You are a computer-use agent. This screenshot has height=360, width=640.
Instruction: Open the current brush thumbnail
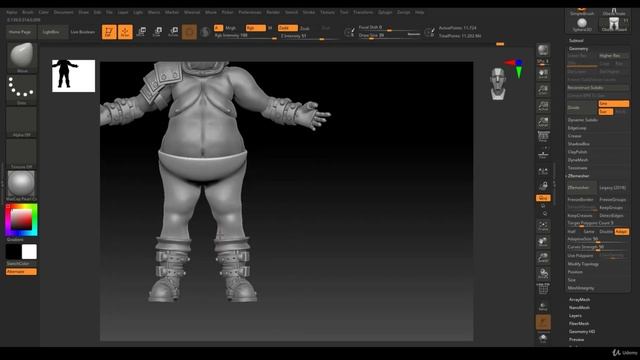click(22, 57)
